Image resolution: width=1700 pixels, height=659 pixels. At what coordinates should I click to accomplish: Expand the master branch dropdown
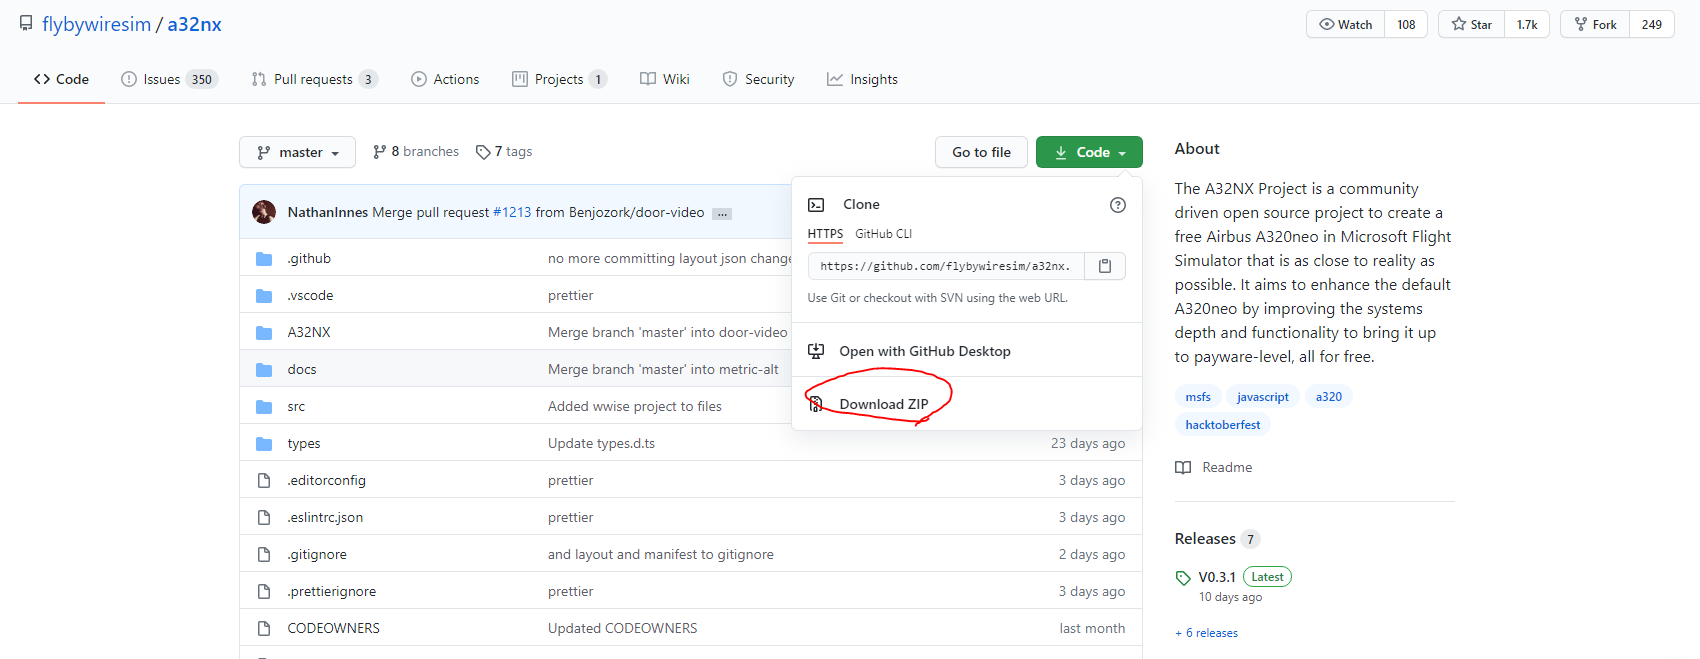click(297, 152)
